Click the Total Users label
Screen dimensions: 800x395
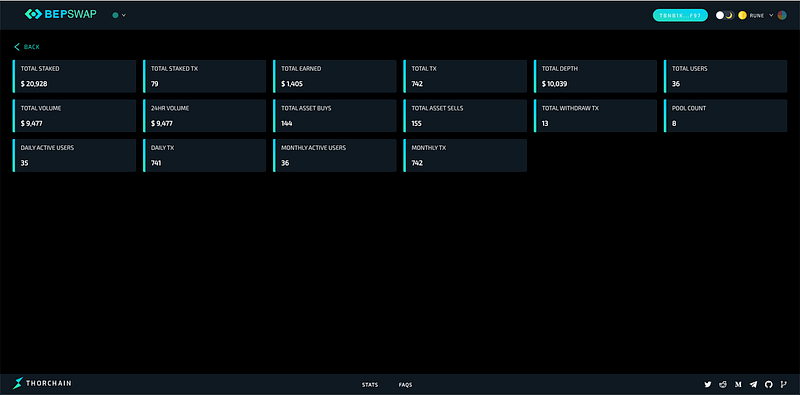coord(689,68)
